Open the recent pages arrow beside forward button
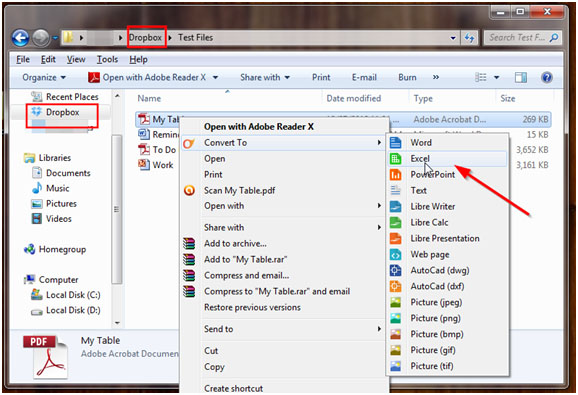 [55, 38]
